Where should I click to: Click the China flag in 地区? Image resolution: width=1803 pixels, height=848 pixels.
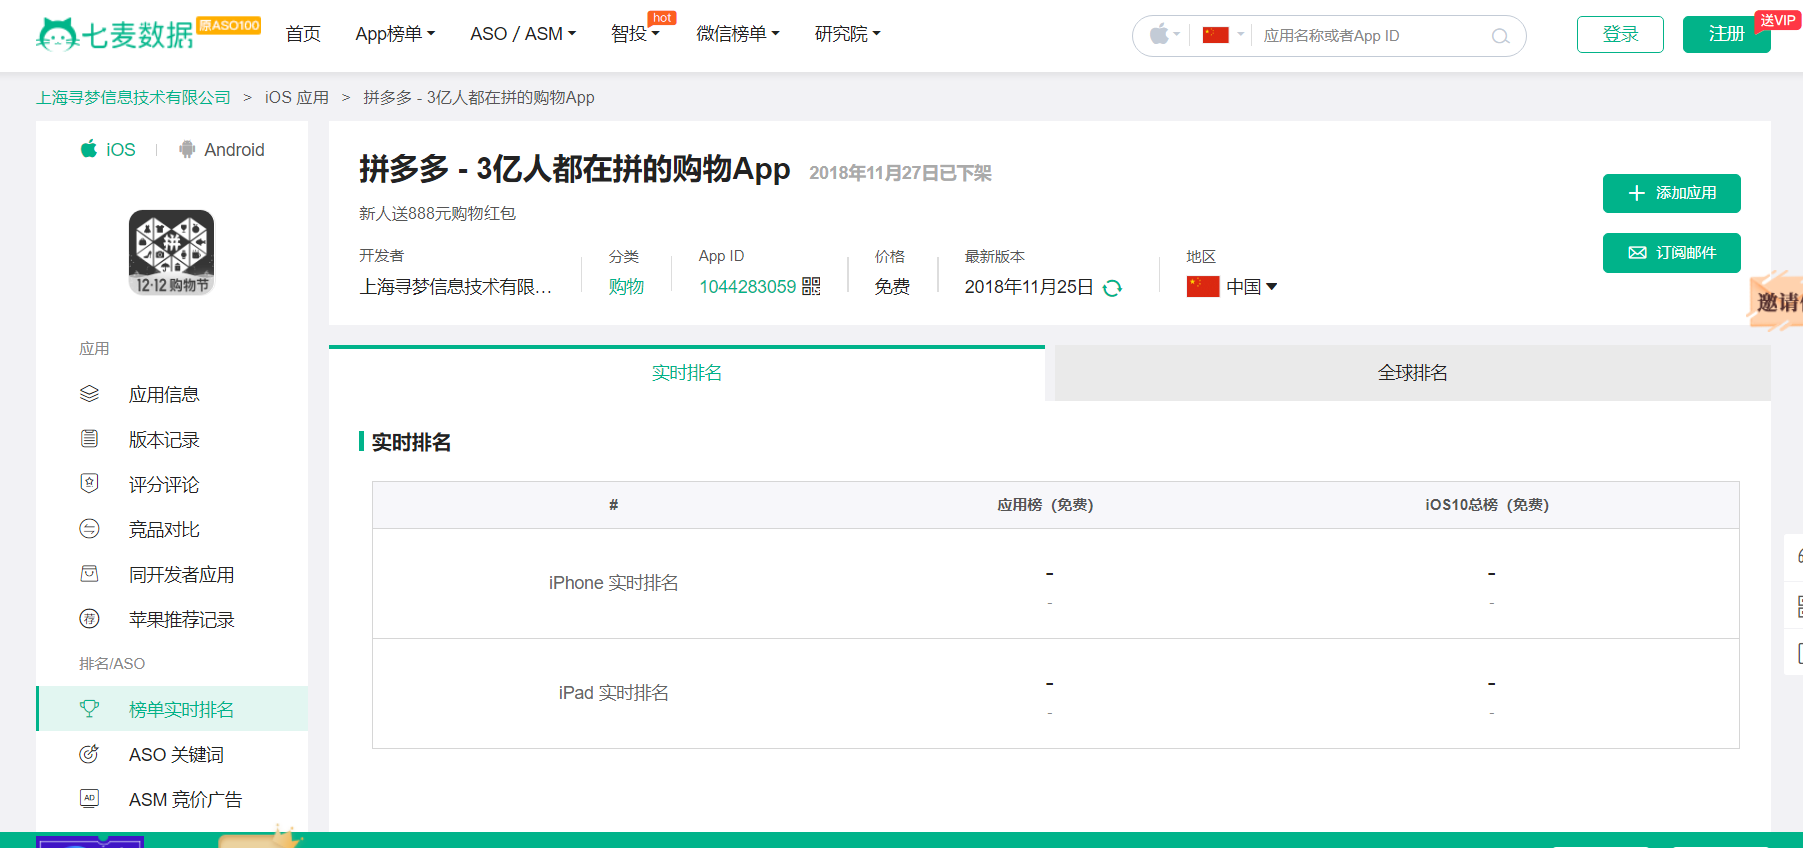pyautogui.click(x=1203, y=287)
